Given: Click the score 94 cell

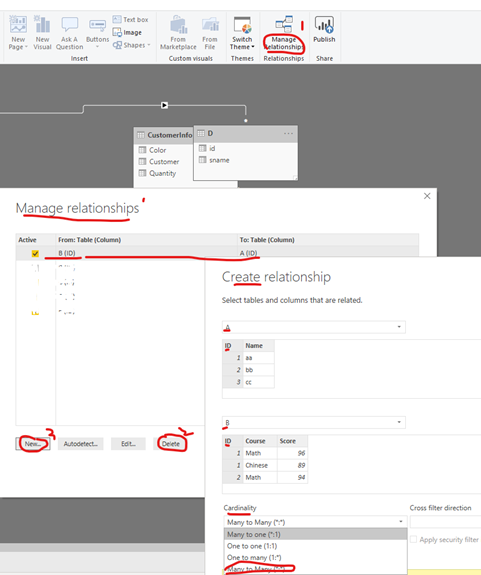Looking at the screenshot, I should pos(292,477).
